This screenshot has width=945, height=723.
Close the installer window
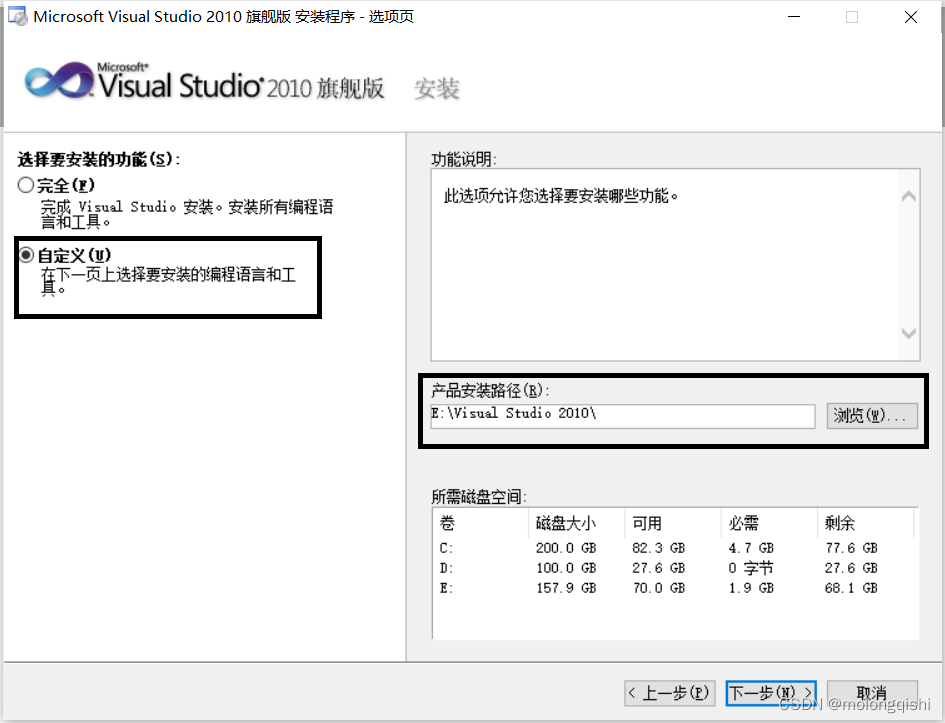pyautogui.click(x=911, y=17)
